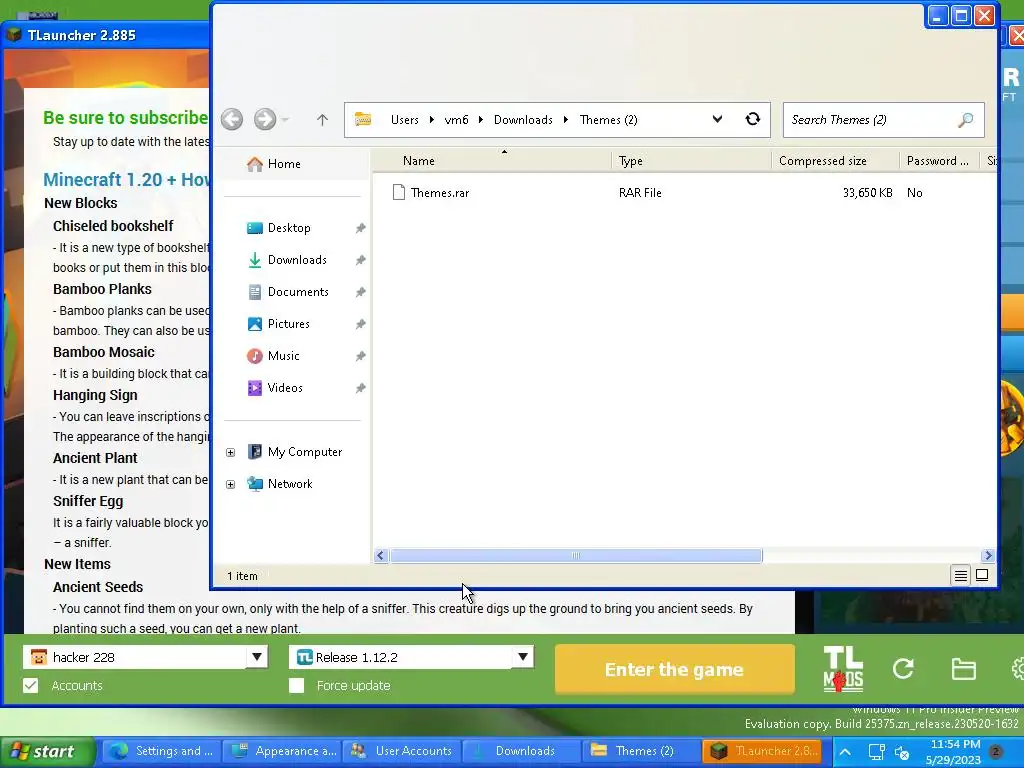Expand the chevron after vm6 in path
The image size is (1024, 768).
pyautogui.click(x=481, y=120)
